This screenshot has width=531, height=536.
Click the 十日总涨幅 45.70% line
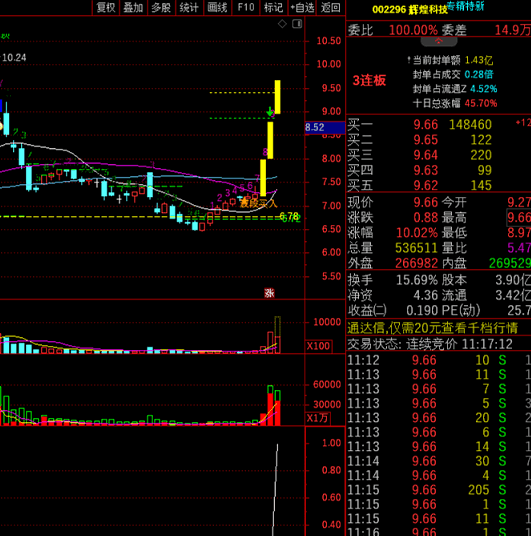click(455, 103)
